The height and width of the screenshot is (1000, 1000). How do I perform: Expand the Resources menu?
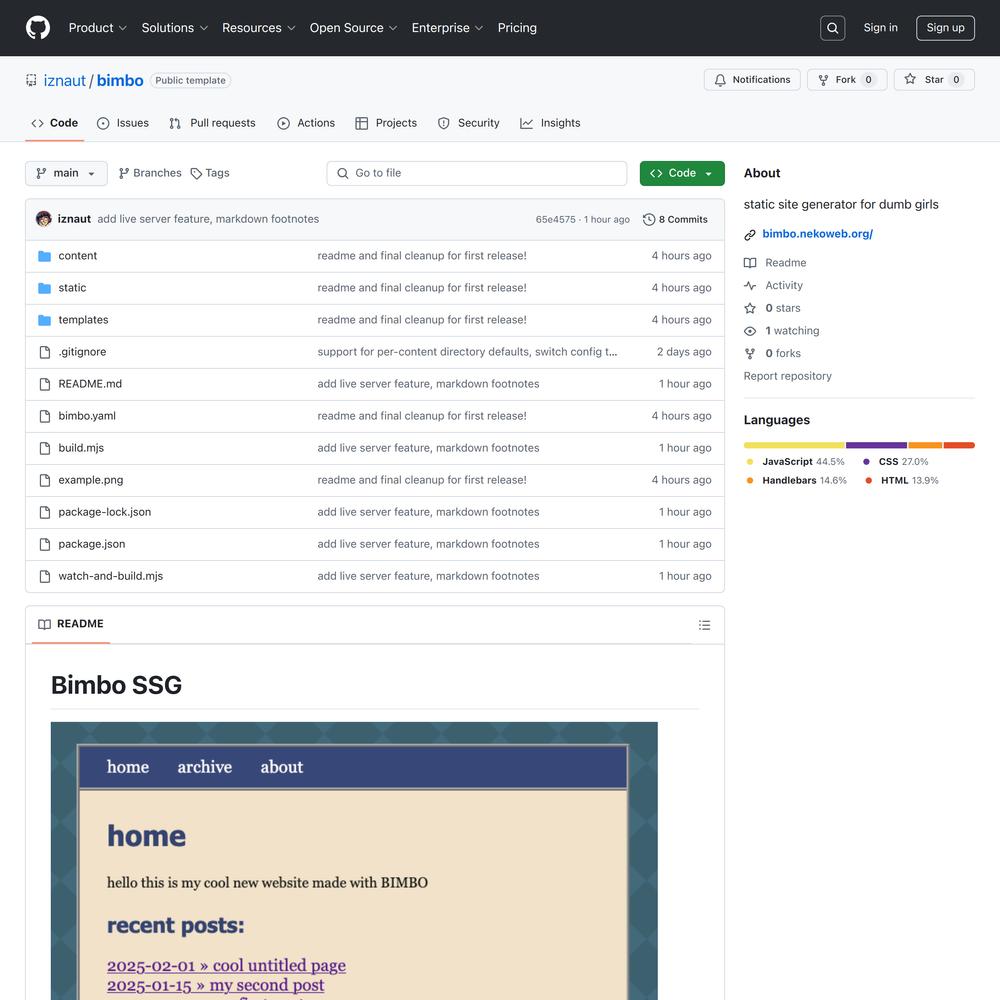(x=258, y=28)
